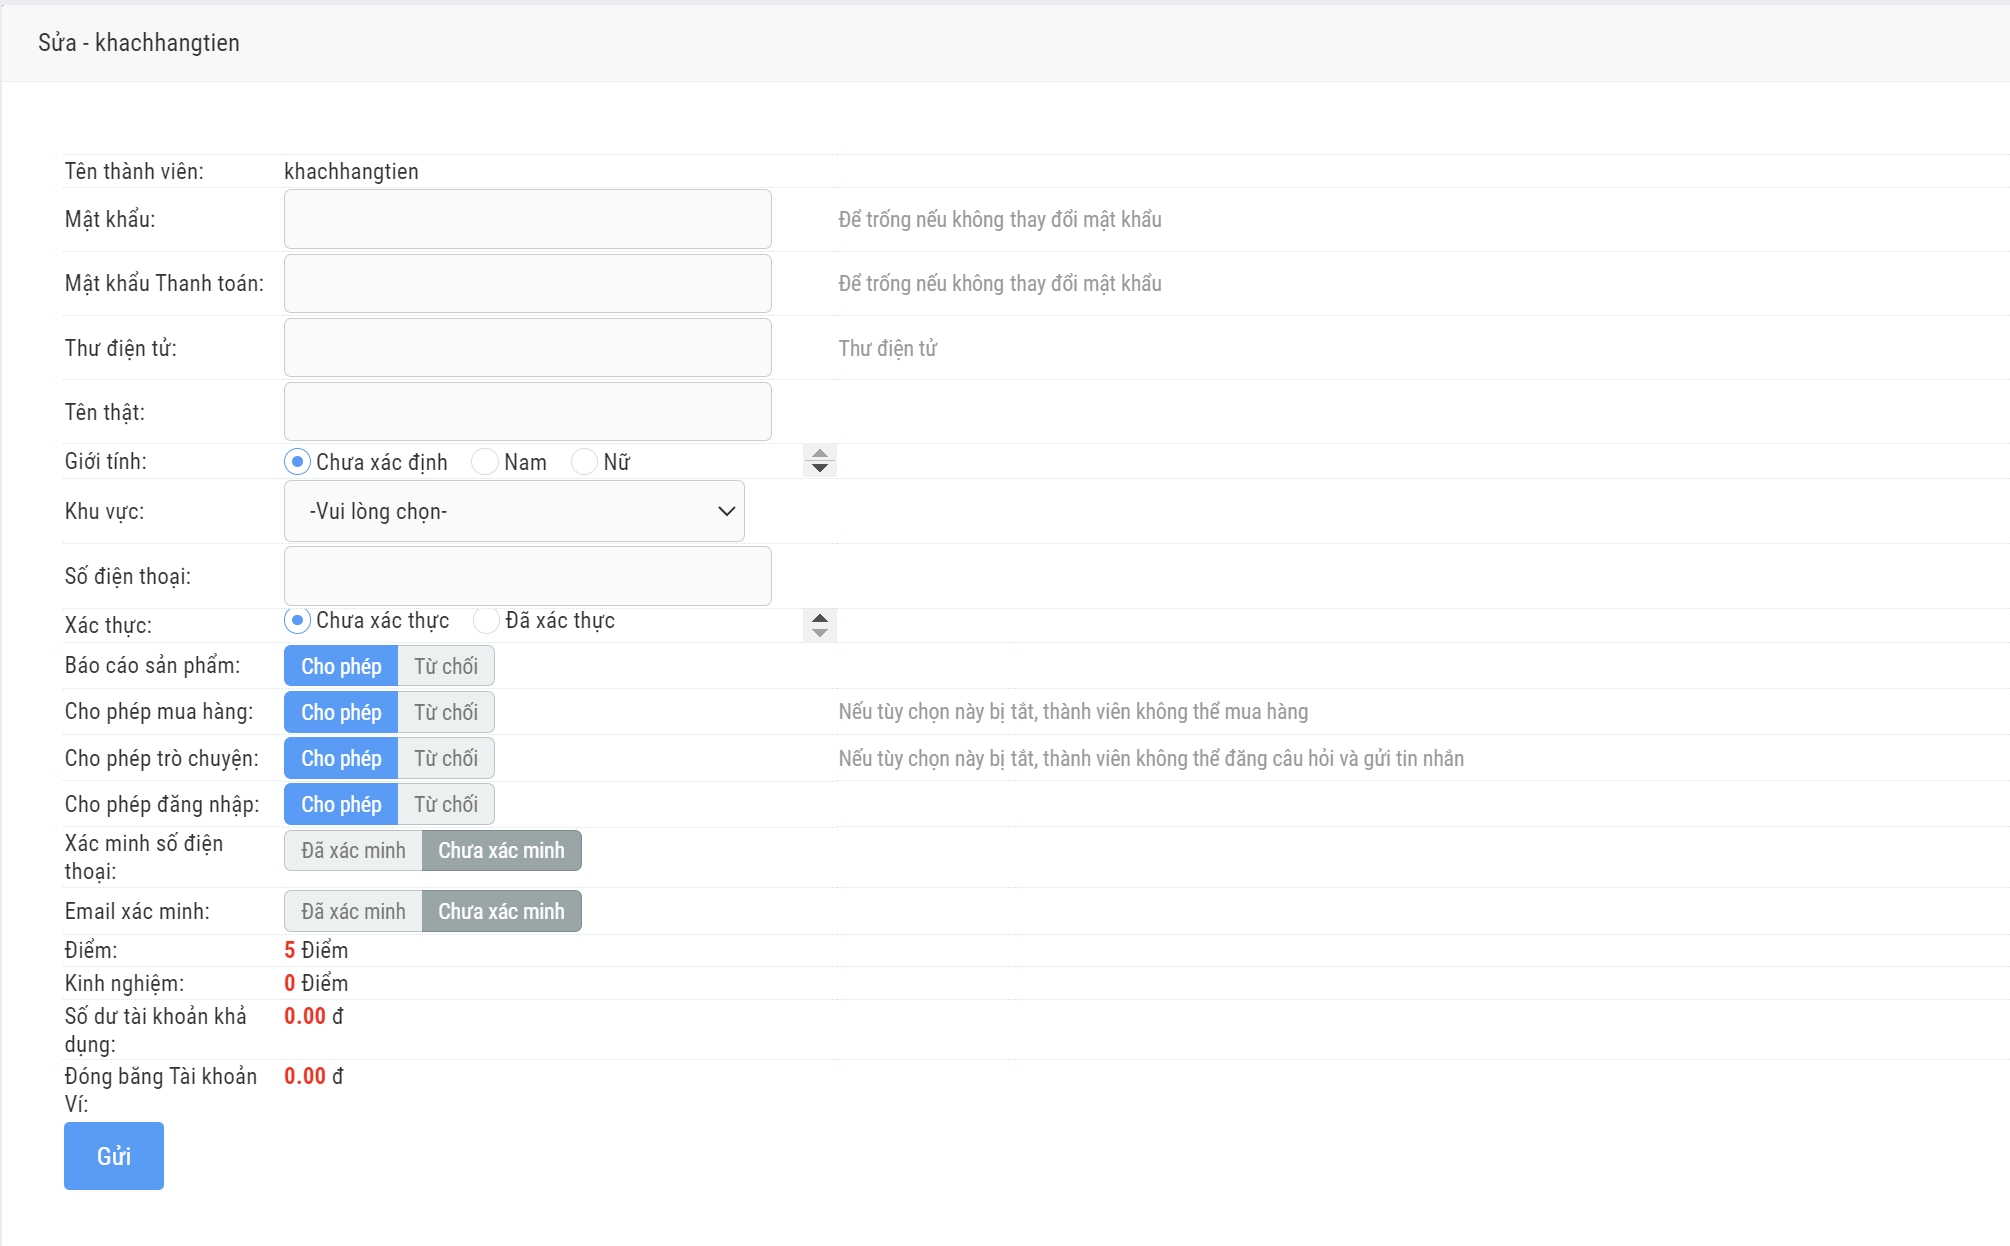Click the Tên thật input field
Screen dimensions: 2010x1246
click(527, 412)
